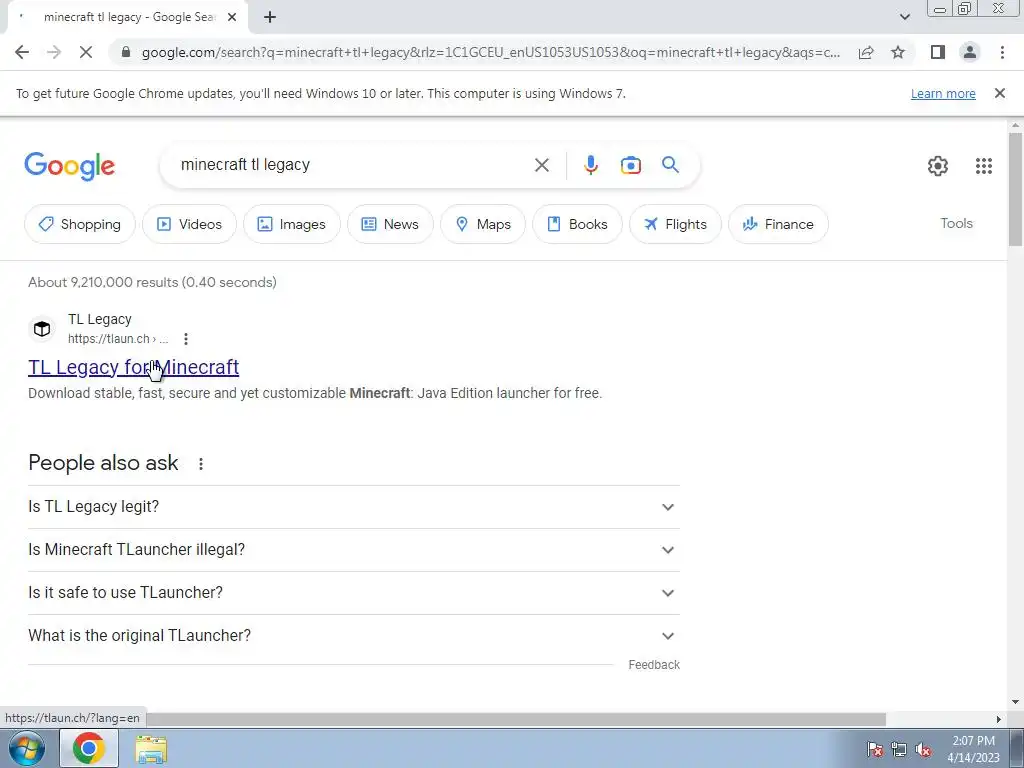The width and height of the screenshot is (1024, 768).
Task: Clear the search box text
Action: (541, 165)
